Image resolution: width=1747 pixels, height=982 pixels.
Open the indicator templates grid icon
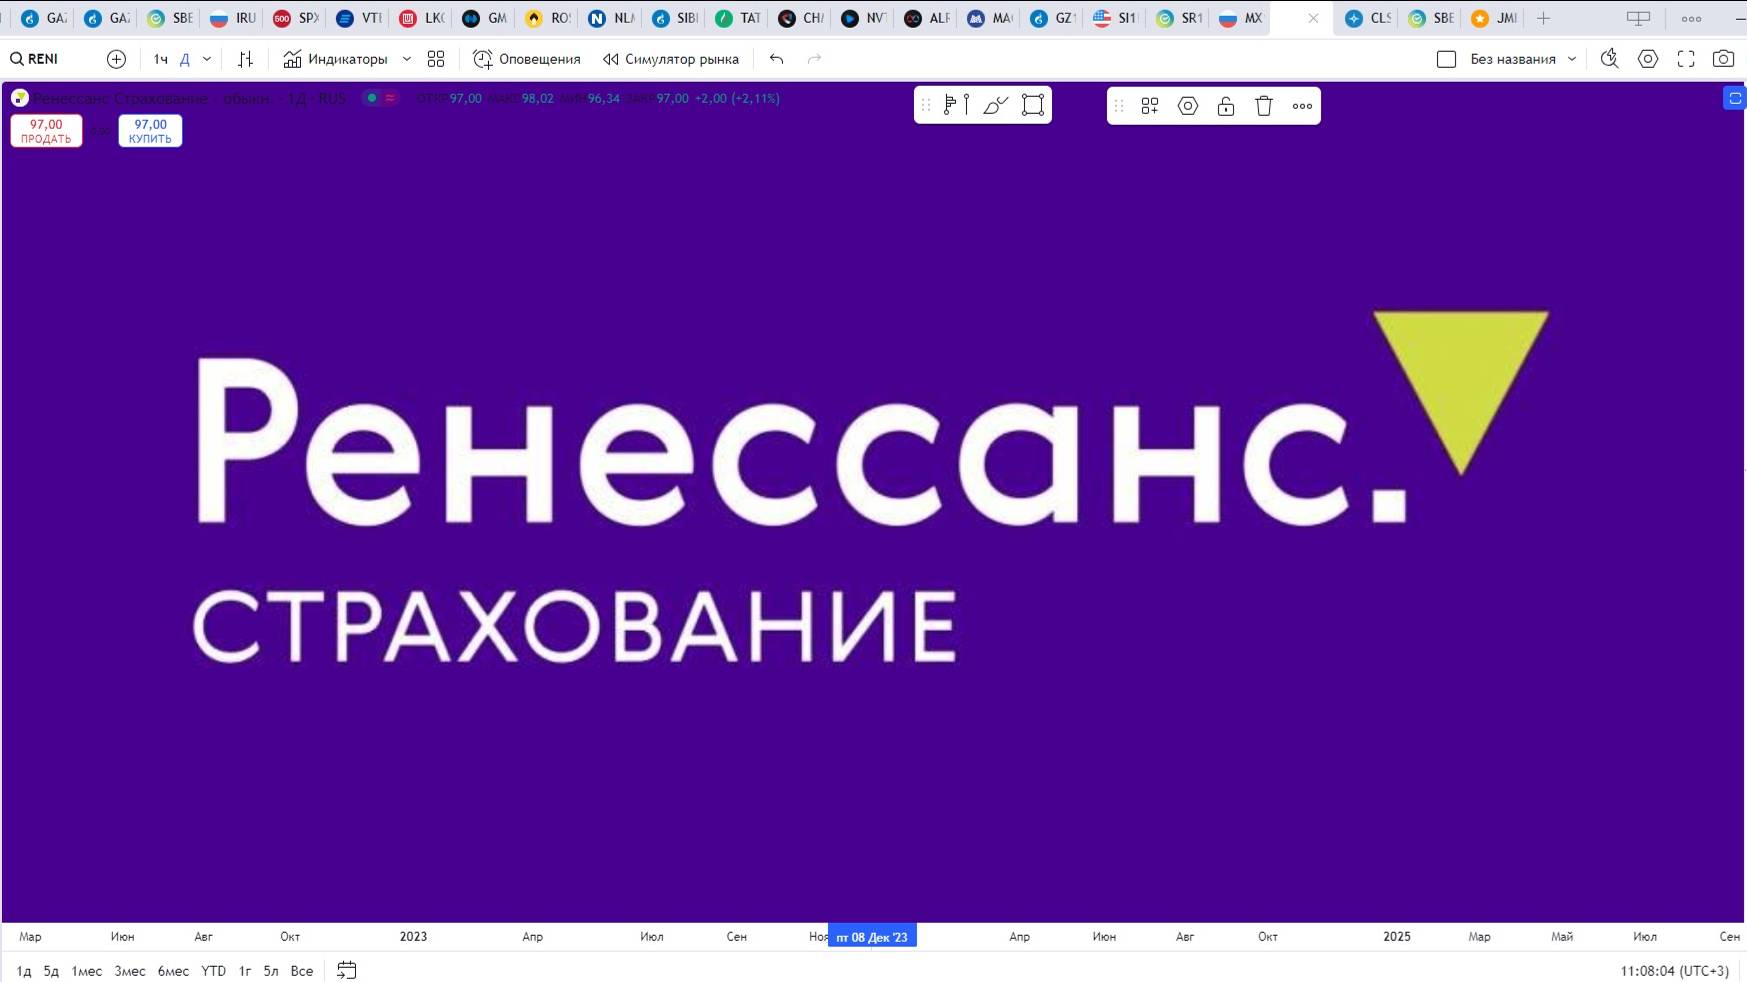(x=436, y=59)
